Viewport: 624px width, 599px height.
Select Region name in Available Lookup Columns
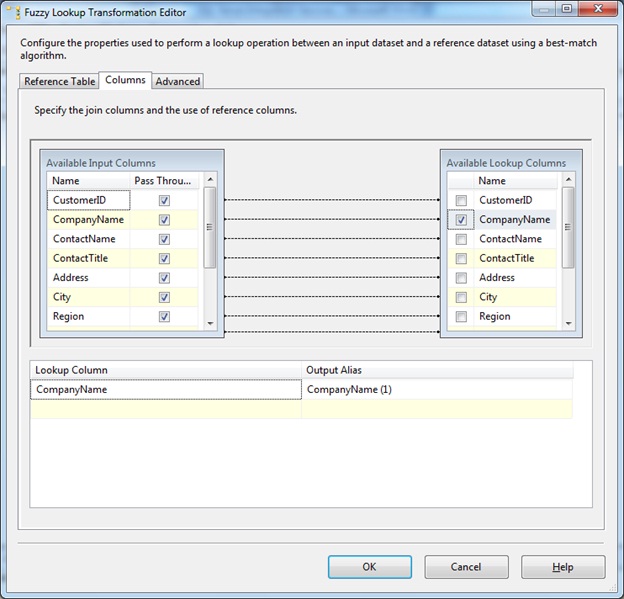pyautogui.click(x=515, y=316)
